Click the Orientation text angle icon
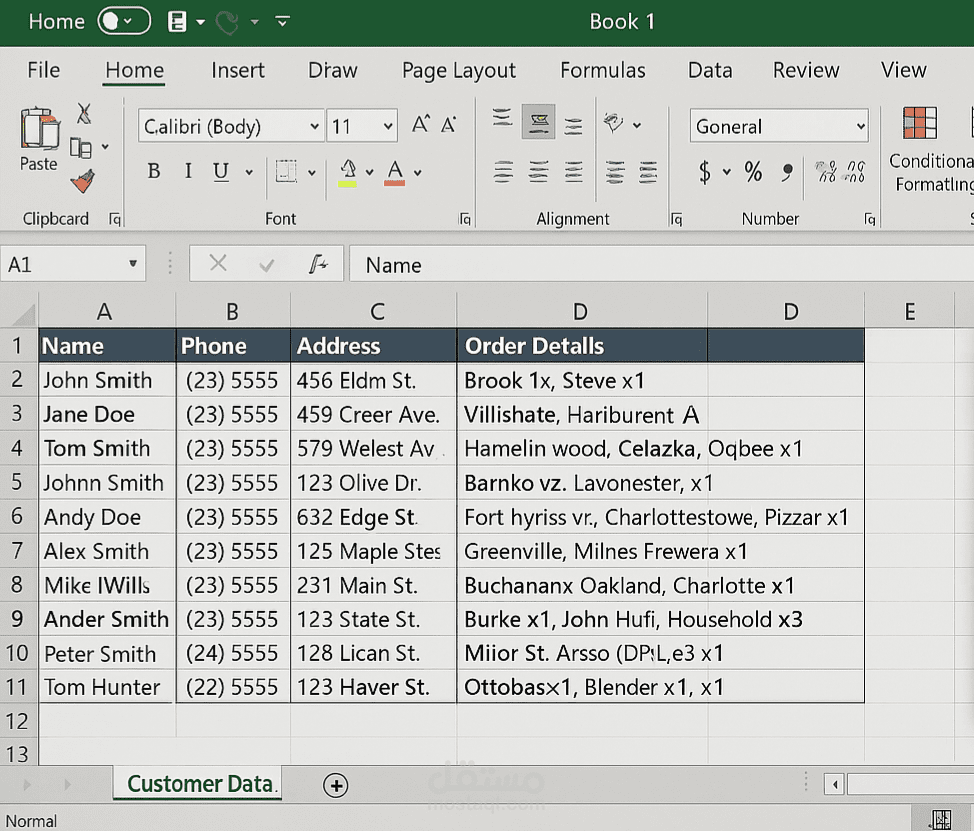 tap(614, 122)
